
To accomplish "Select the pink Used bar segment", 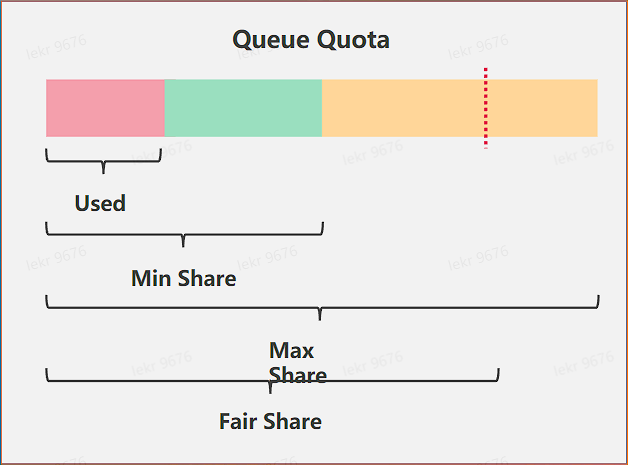I will click(x=105, y=107).
